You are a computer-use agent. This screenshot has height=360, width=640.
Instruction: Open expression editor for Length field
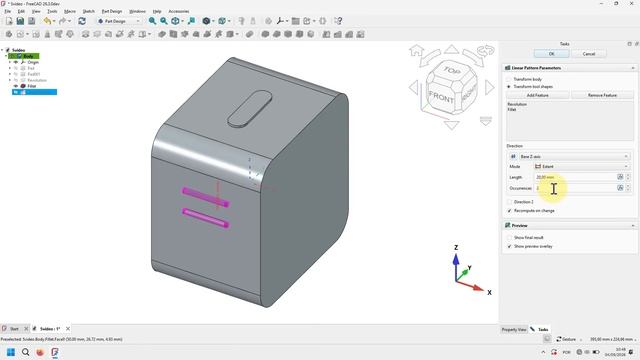coord(620,177)
